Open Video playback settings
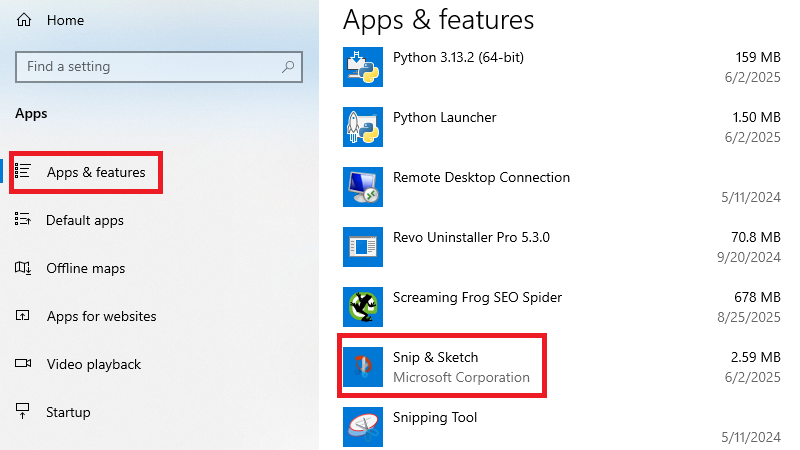Screen dimensions: 800x450 93,364
